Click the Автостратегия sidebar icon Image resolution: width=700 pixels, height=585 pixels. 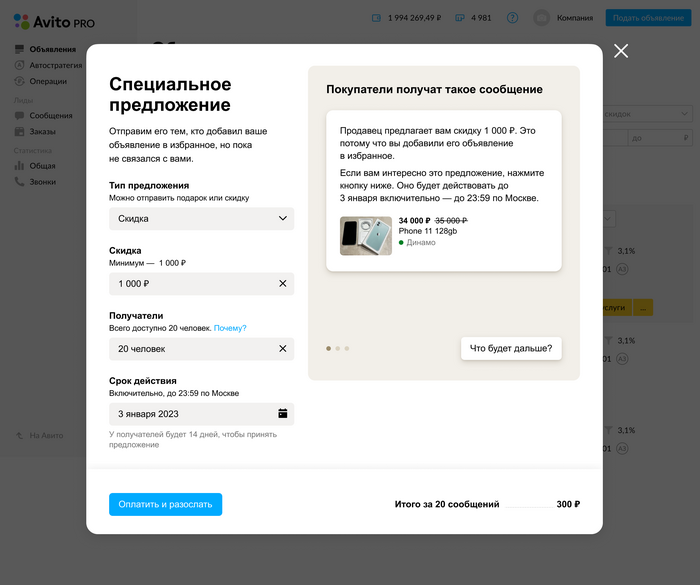click(x=19, y=65)
